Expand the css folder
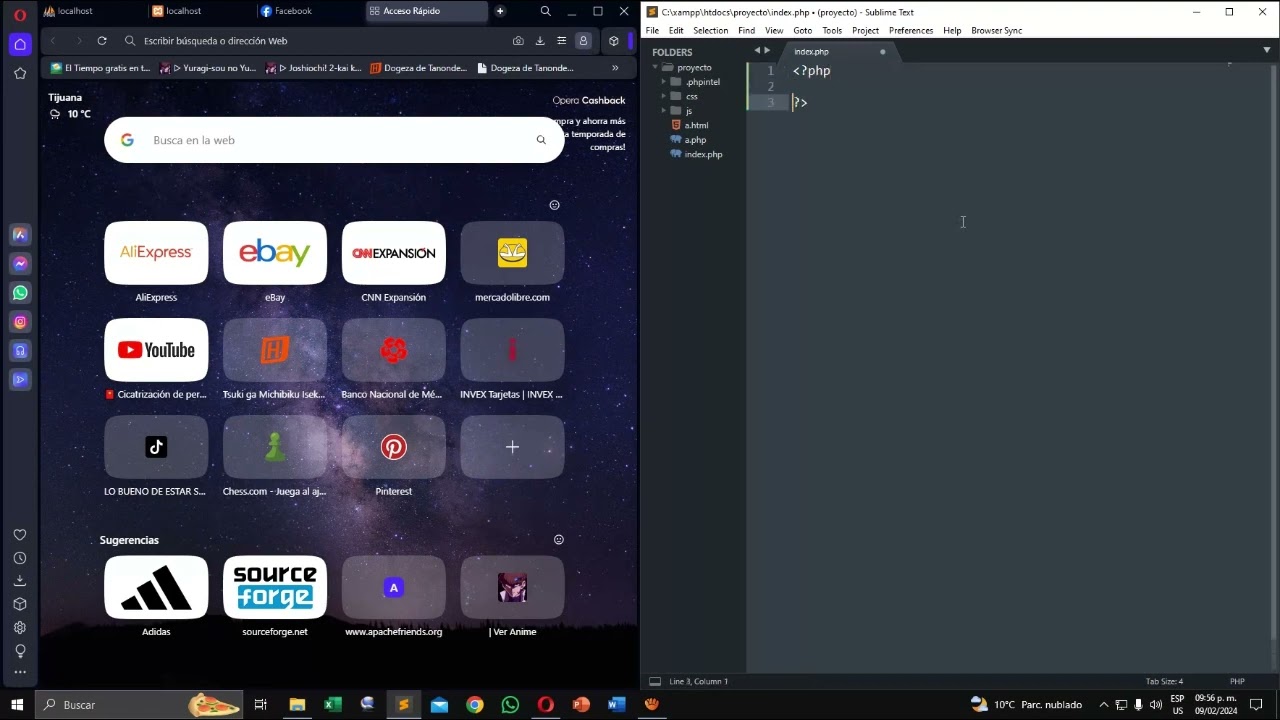The image size is (1280, 720). 664,97
